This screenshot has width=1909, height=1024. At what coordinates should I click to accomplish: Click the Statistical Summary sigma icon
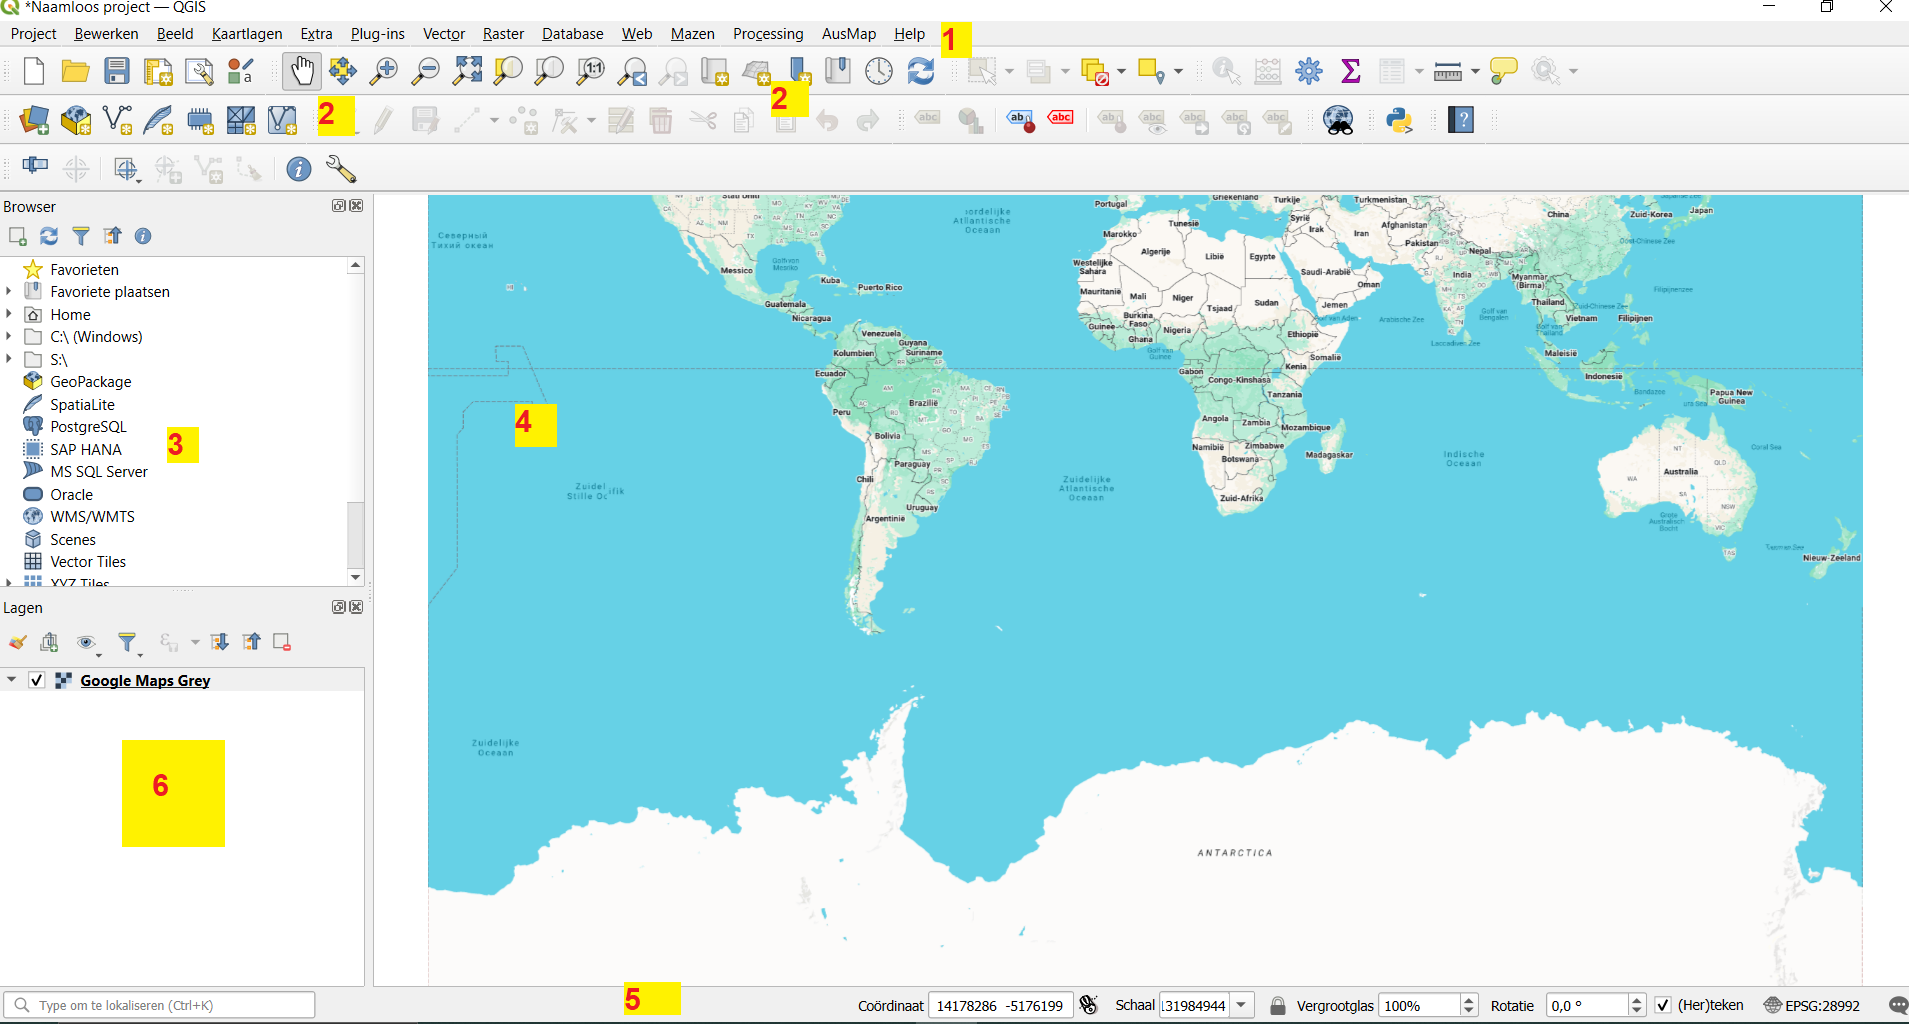pos(1350,71)
